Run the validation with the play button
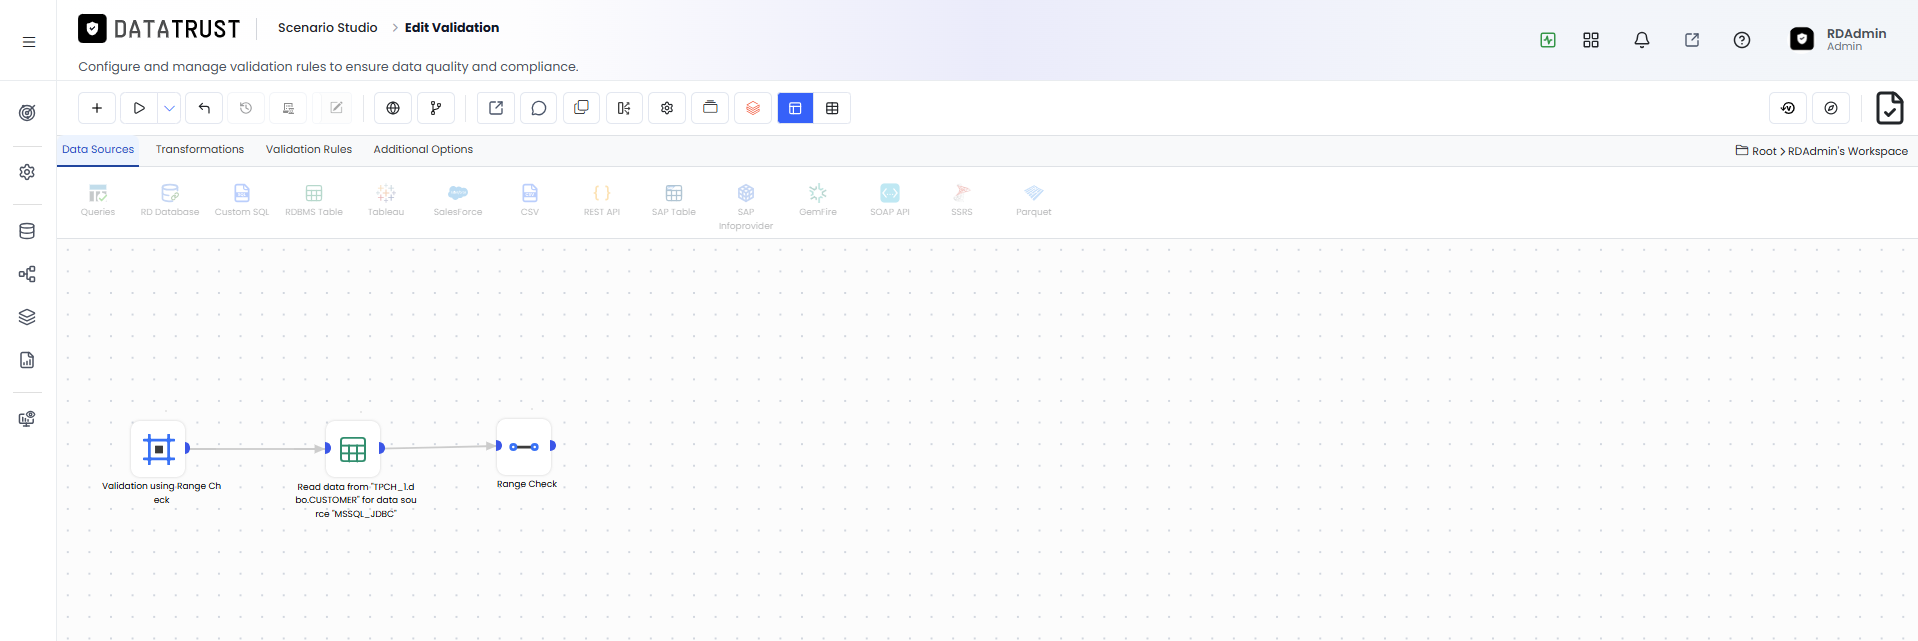This screenshot has height=641, width=1918. coord(139,108)
